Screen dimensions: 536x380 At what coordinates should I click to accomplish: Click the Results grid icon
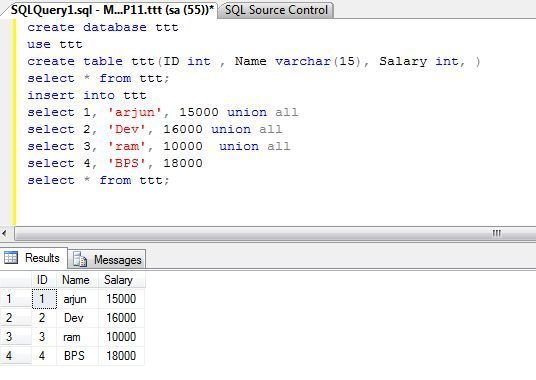(x=11, y=258)
